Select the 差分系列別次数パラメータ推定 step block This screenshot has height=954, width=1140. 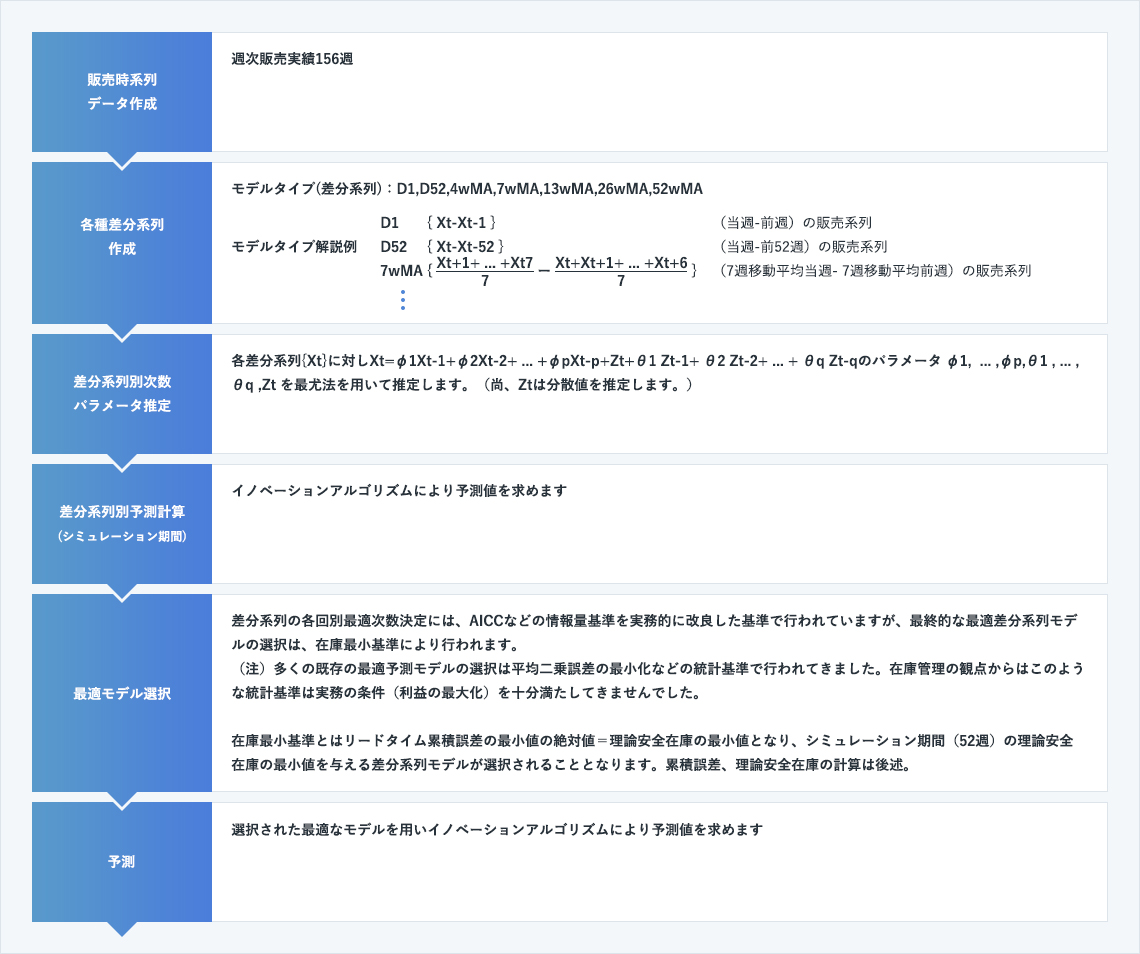121,394
